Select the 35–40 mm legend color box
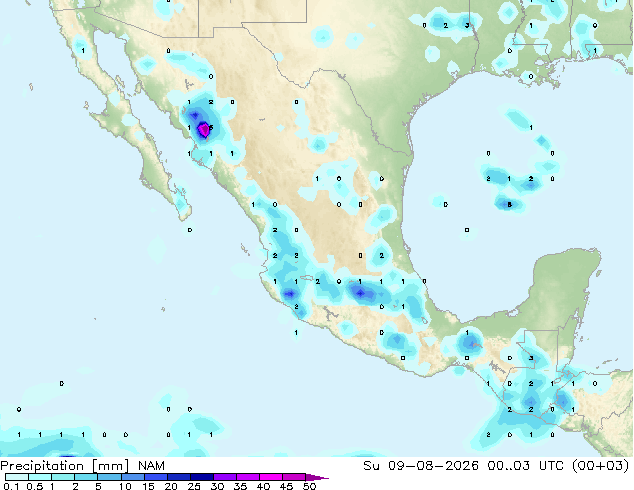 click(x=247, y=477)
